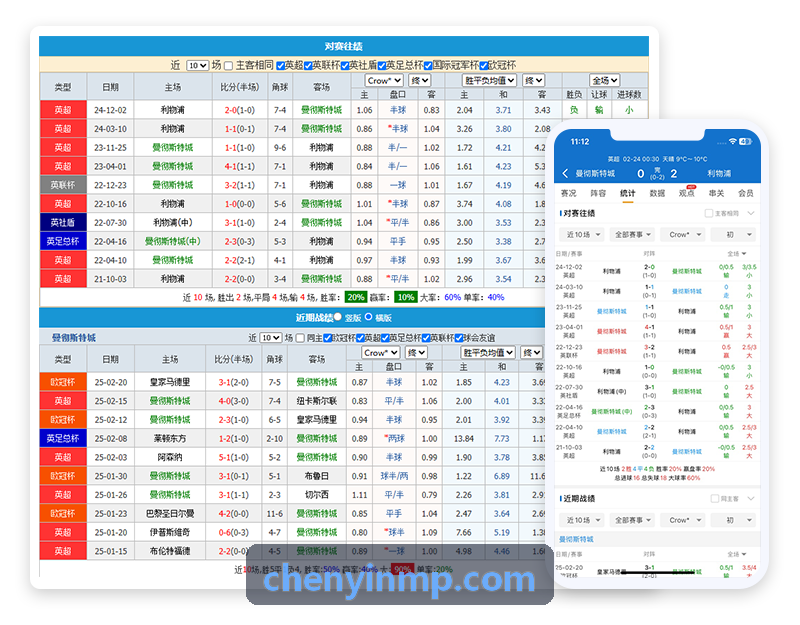Uncheck 国际冠军杯 in the desktop 对赛往绩 filter
The width and height of the screenshot is (800, 625).
pyautogui.click(x=428, y=66)
